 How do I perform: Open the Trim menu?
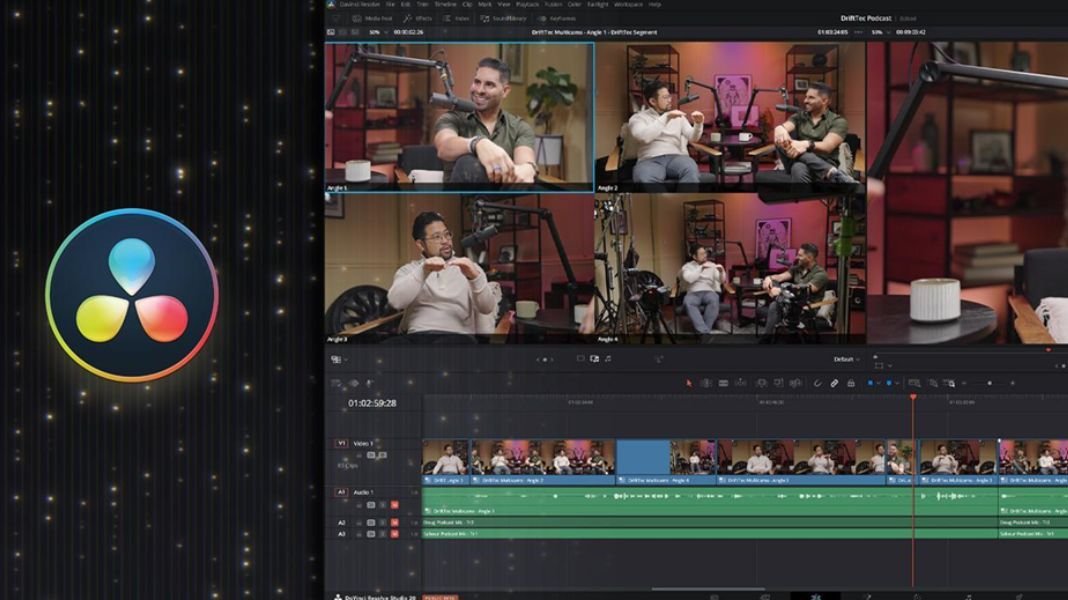coord(423,4)
